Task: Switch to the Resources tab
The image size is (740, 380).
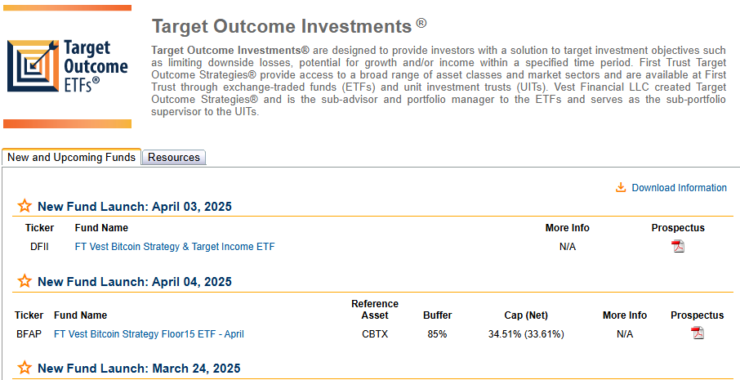Action: point(174,157)
